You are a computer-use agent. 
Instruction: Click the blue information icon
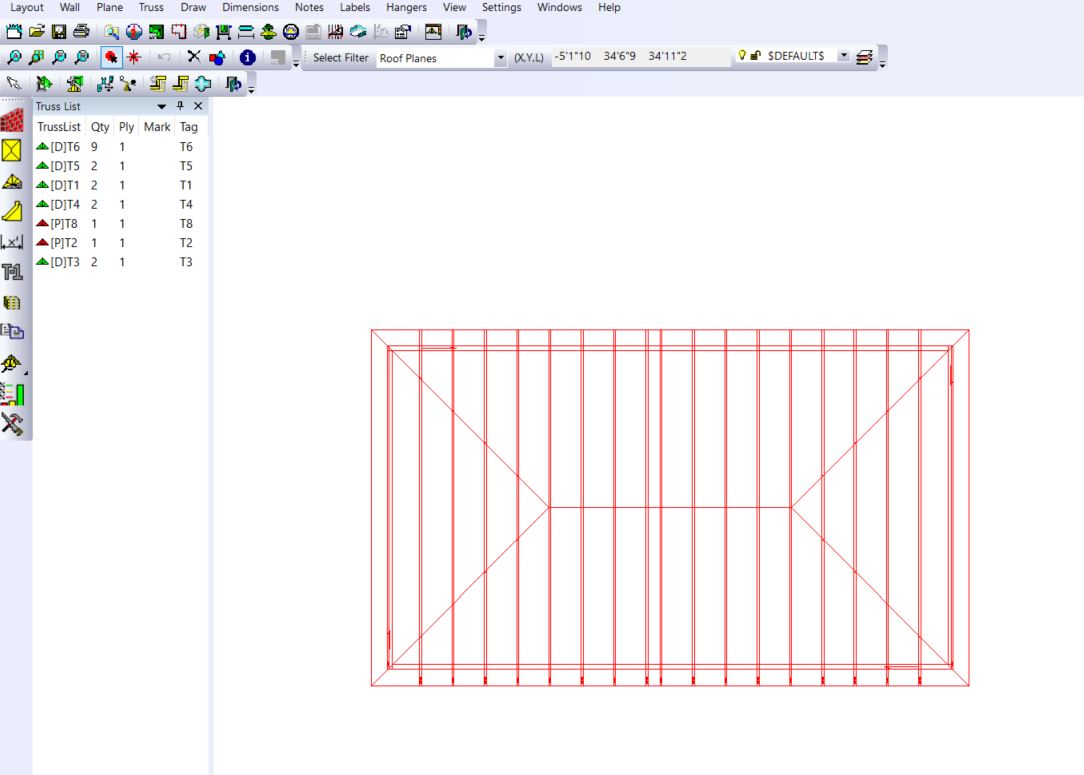246,58
